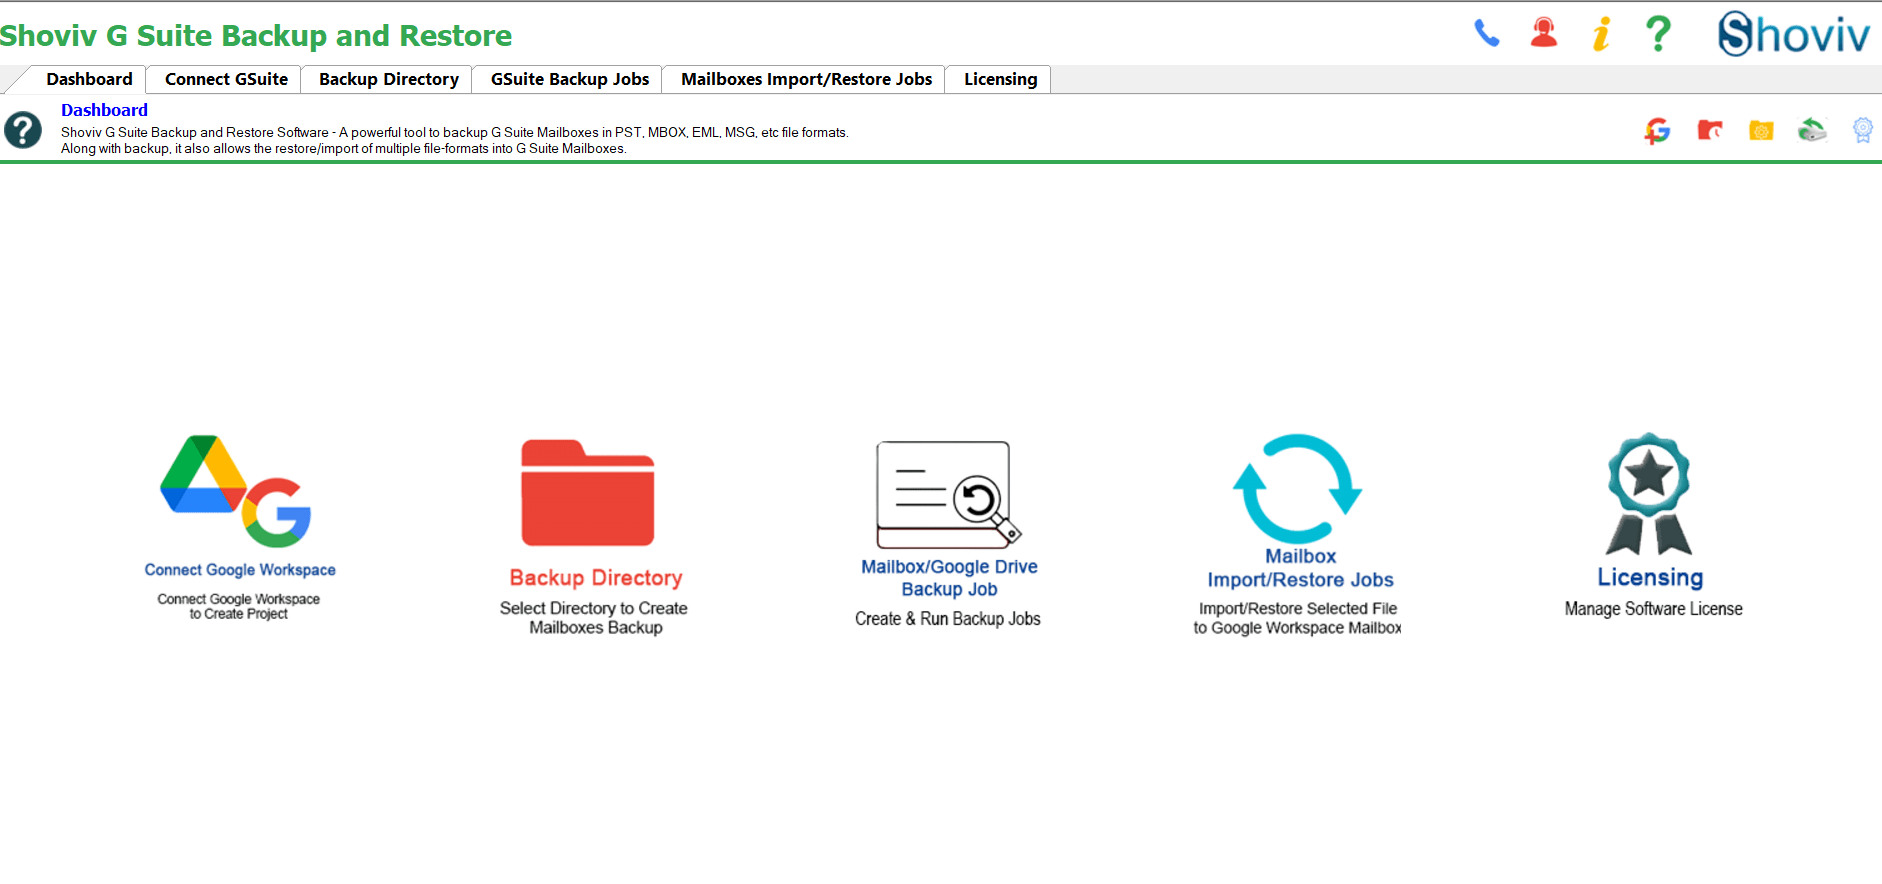Image resolution: width=1882 pixels, height=884 pixels.
Task: Click the yellow info icon
Action: click(1601, 33)
